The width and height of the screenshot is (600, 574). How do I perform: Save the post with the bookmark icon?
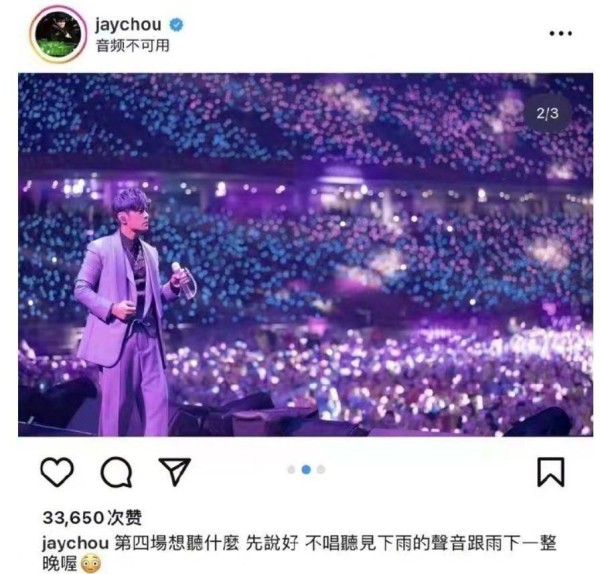pos(551,472)
